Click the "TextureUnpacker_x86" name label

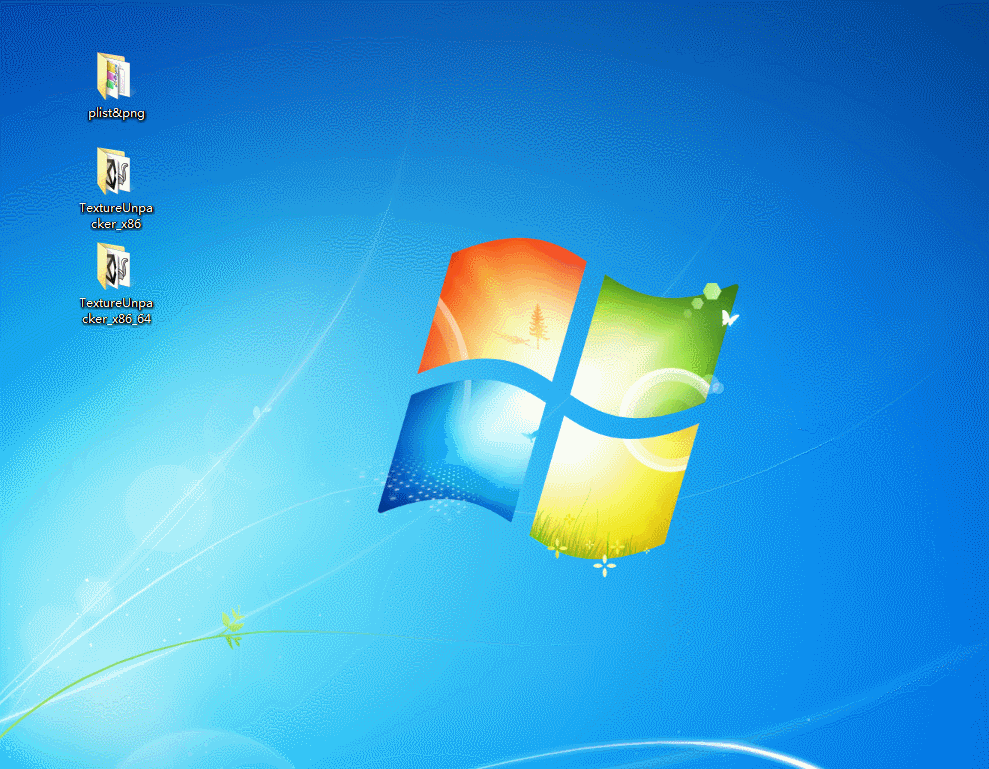point(117,216)
